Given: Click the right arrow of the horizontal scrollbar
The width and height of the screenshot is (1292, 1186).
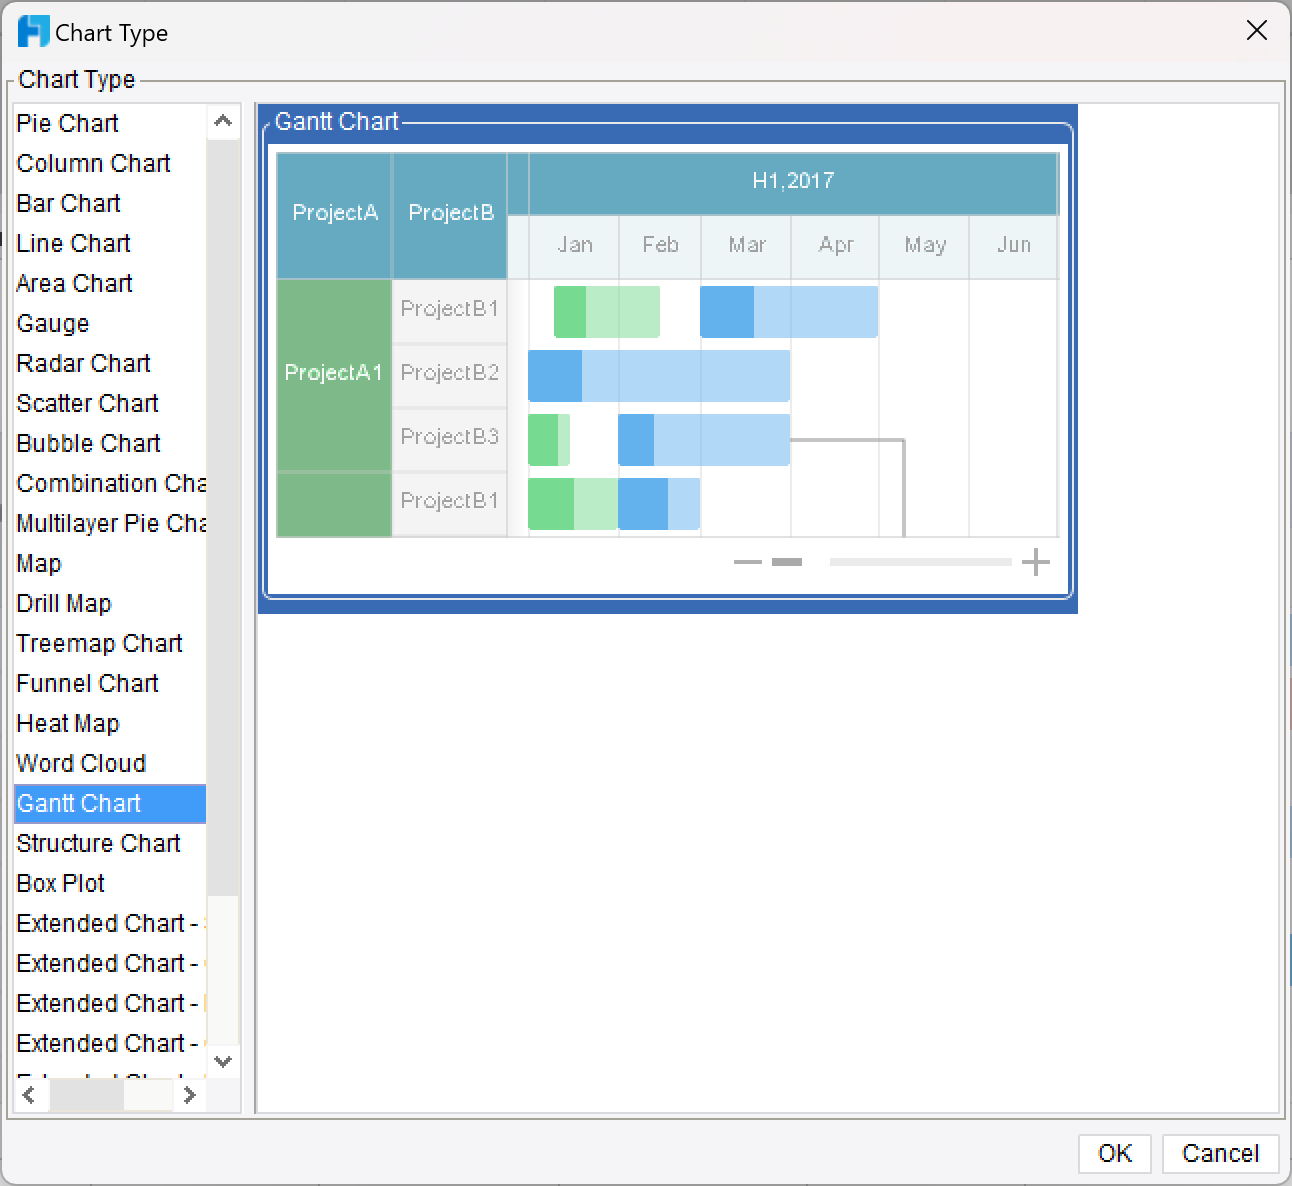Looking at the screenshot, I should 191,1095.
